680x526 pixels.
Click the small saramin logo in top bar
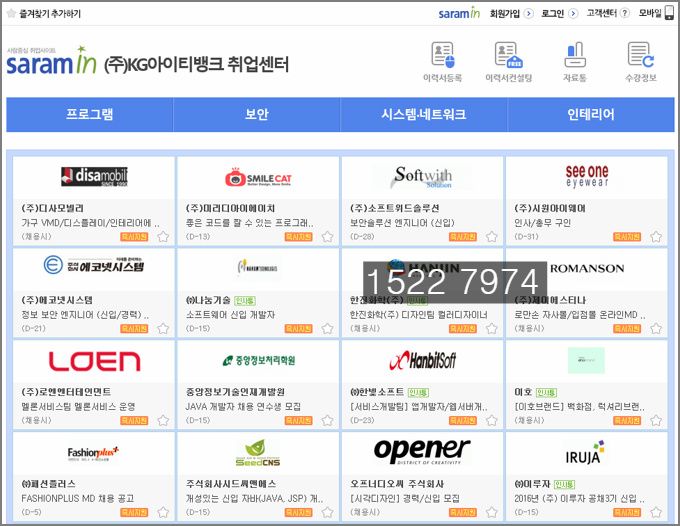point(459,13)
